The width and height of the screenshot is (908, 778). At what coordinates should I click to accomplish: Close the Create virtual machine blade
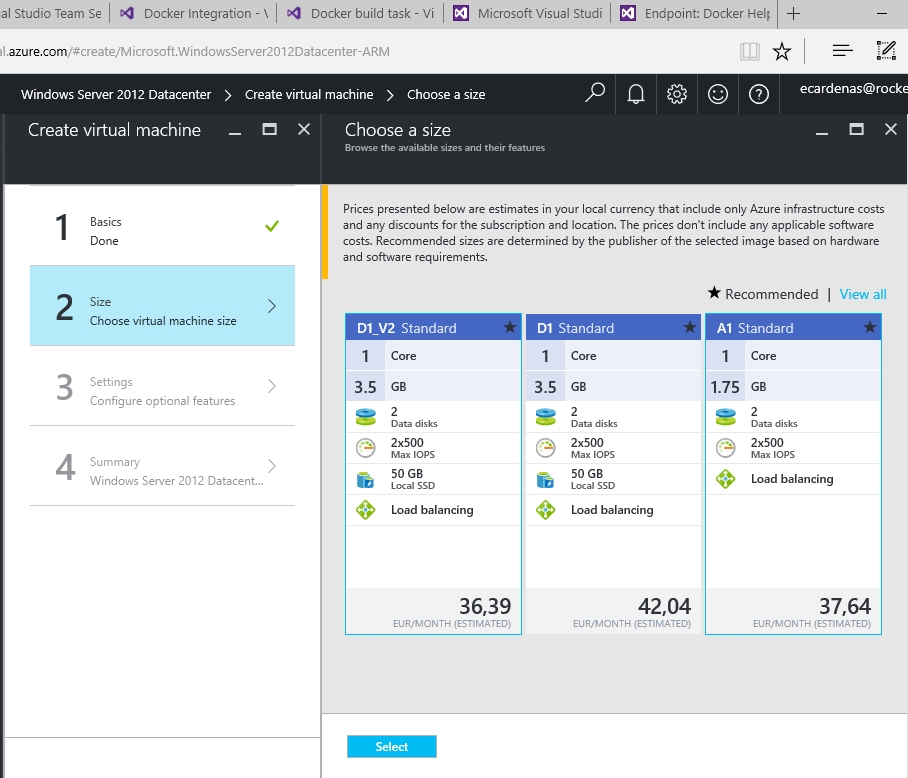[304, 129]
